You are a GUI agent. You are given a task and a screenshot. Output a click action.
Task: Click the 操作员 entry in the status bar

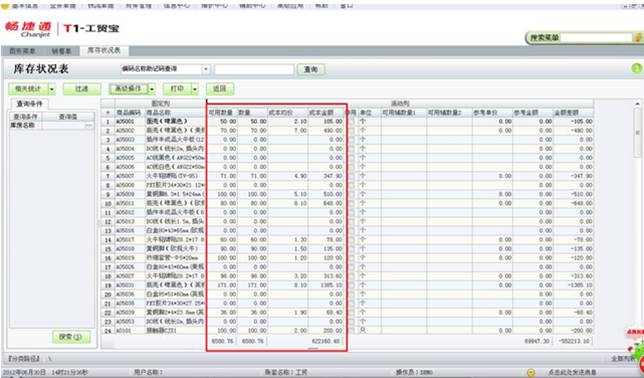click(x=414, y=373)
